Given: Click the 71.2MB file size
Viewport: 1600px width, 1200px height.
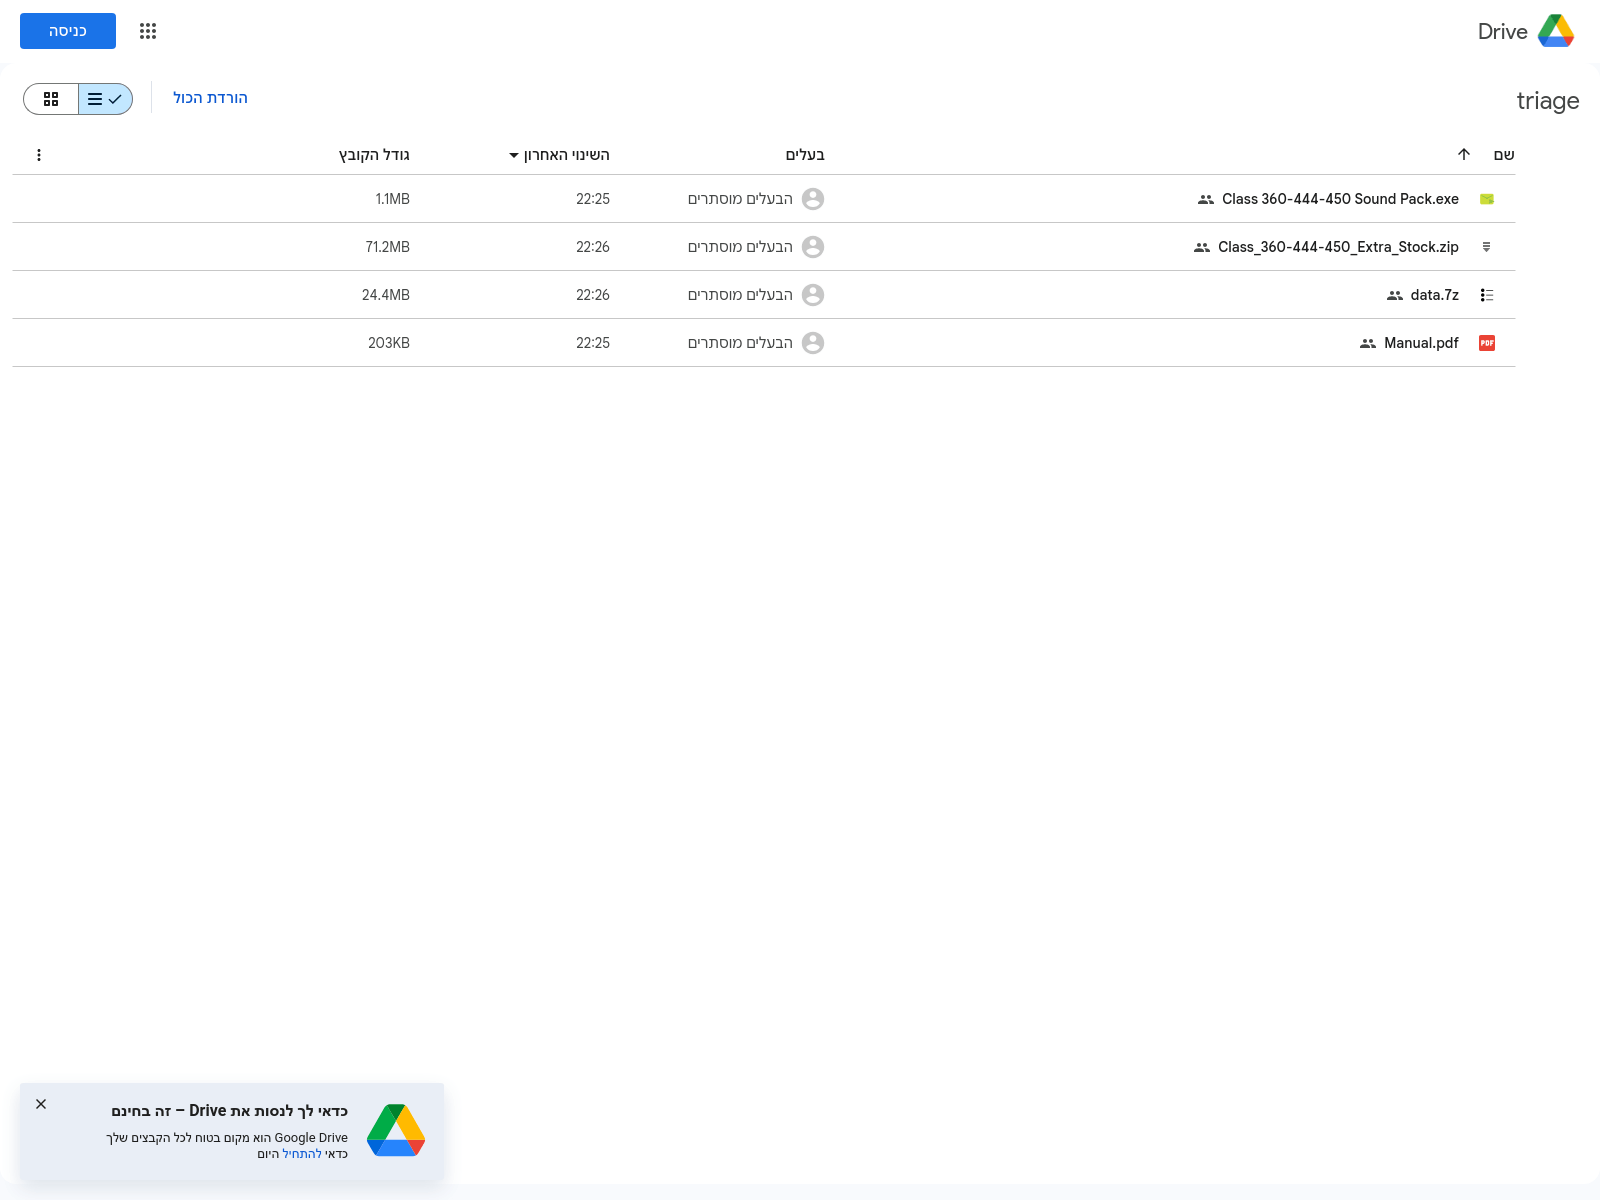Looking at the screenshot, I should point(387,247).
